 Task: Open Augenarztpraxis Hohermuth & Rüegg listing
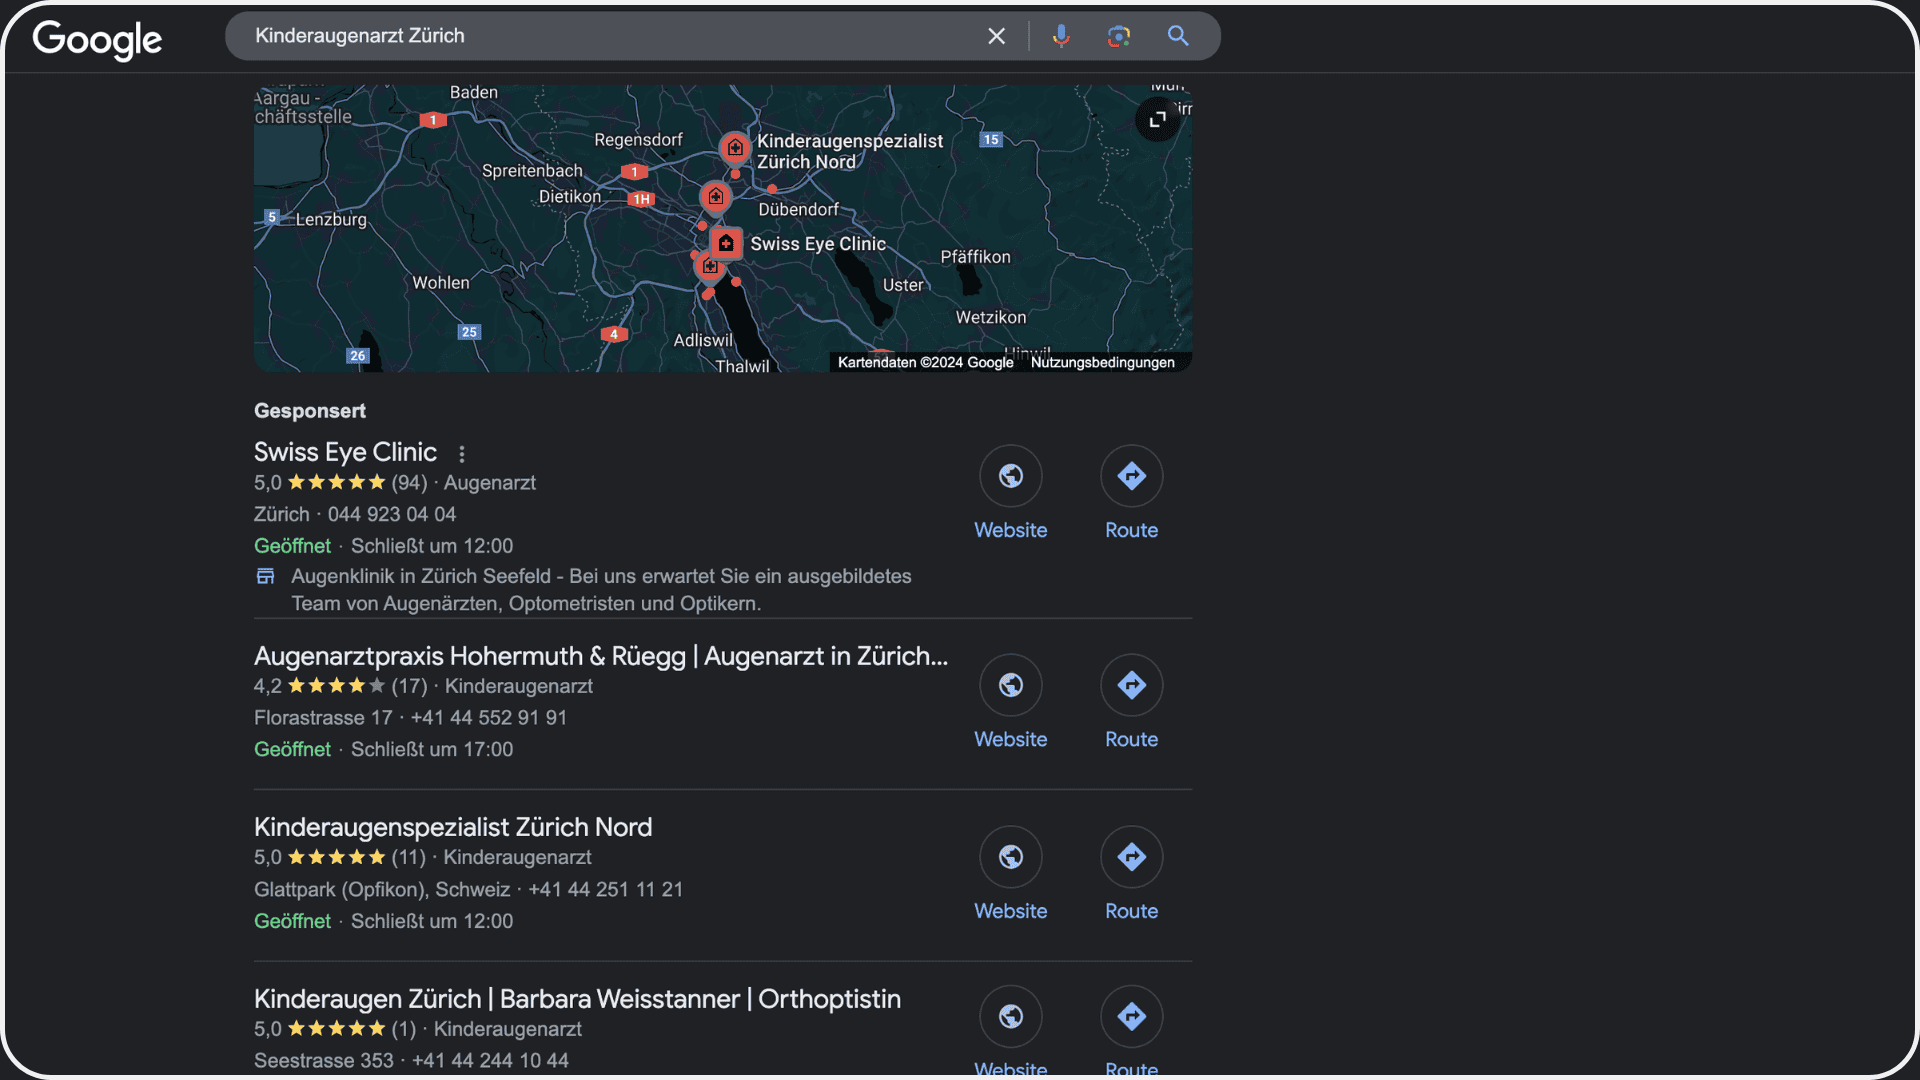point(601,656)
